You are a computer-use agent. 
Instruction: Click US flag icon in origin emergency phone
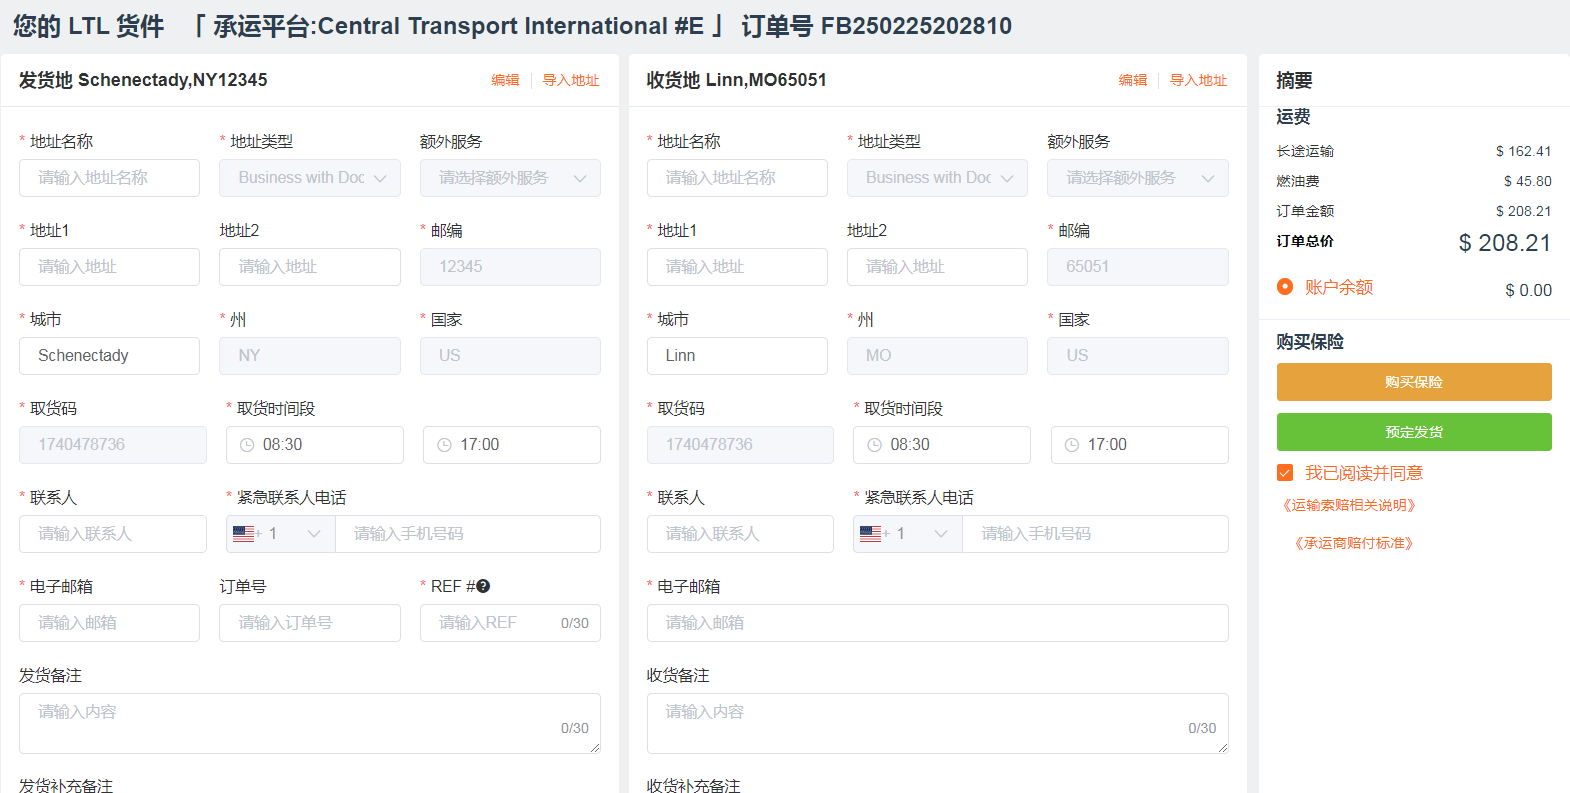(243, 534)
